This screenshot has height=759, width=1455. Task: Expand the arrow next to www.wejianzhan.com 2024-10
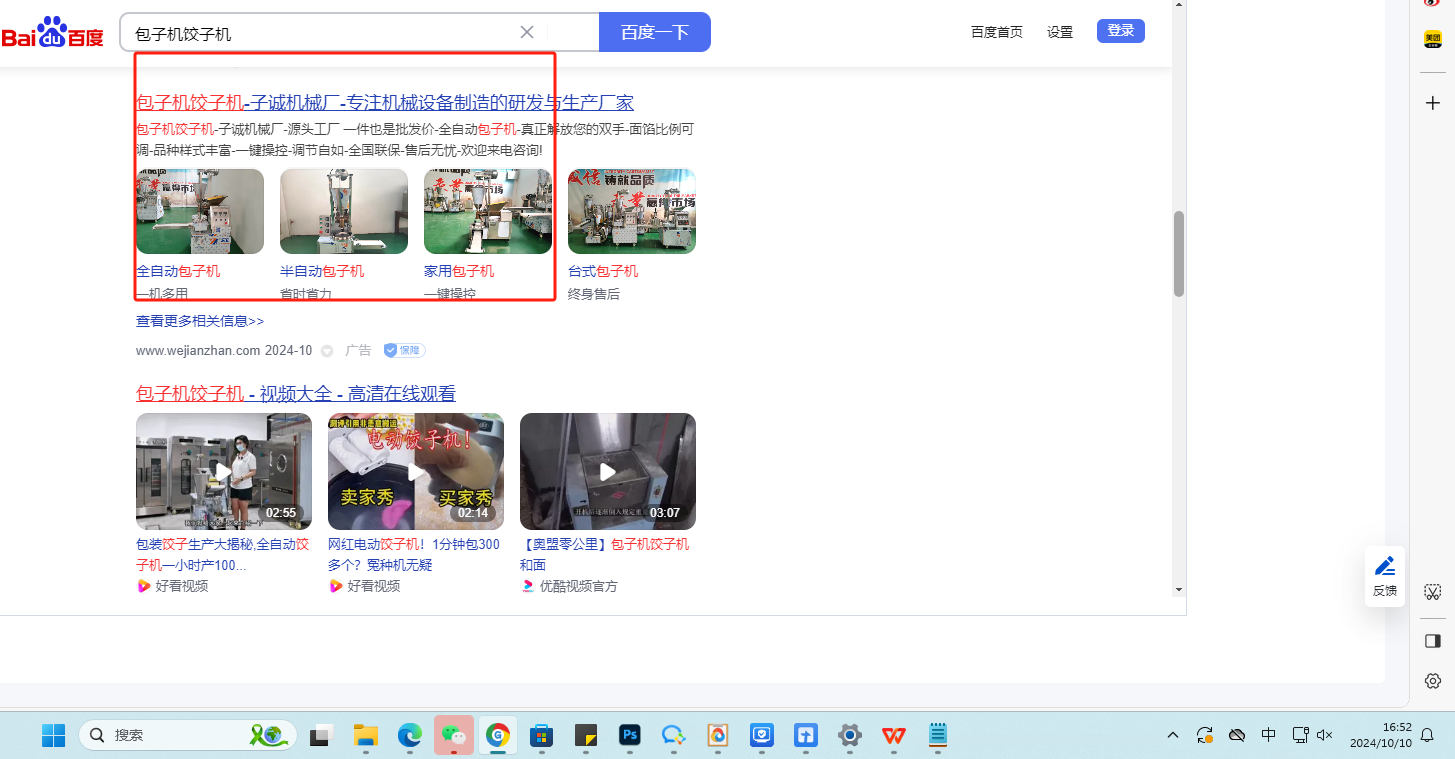(x=327, y=351)
